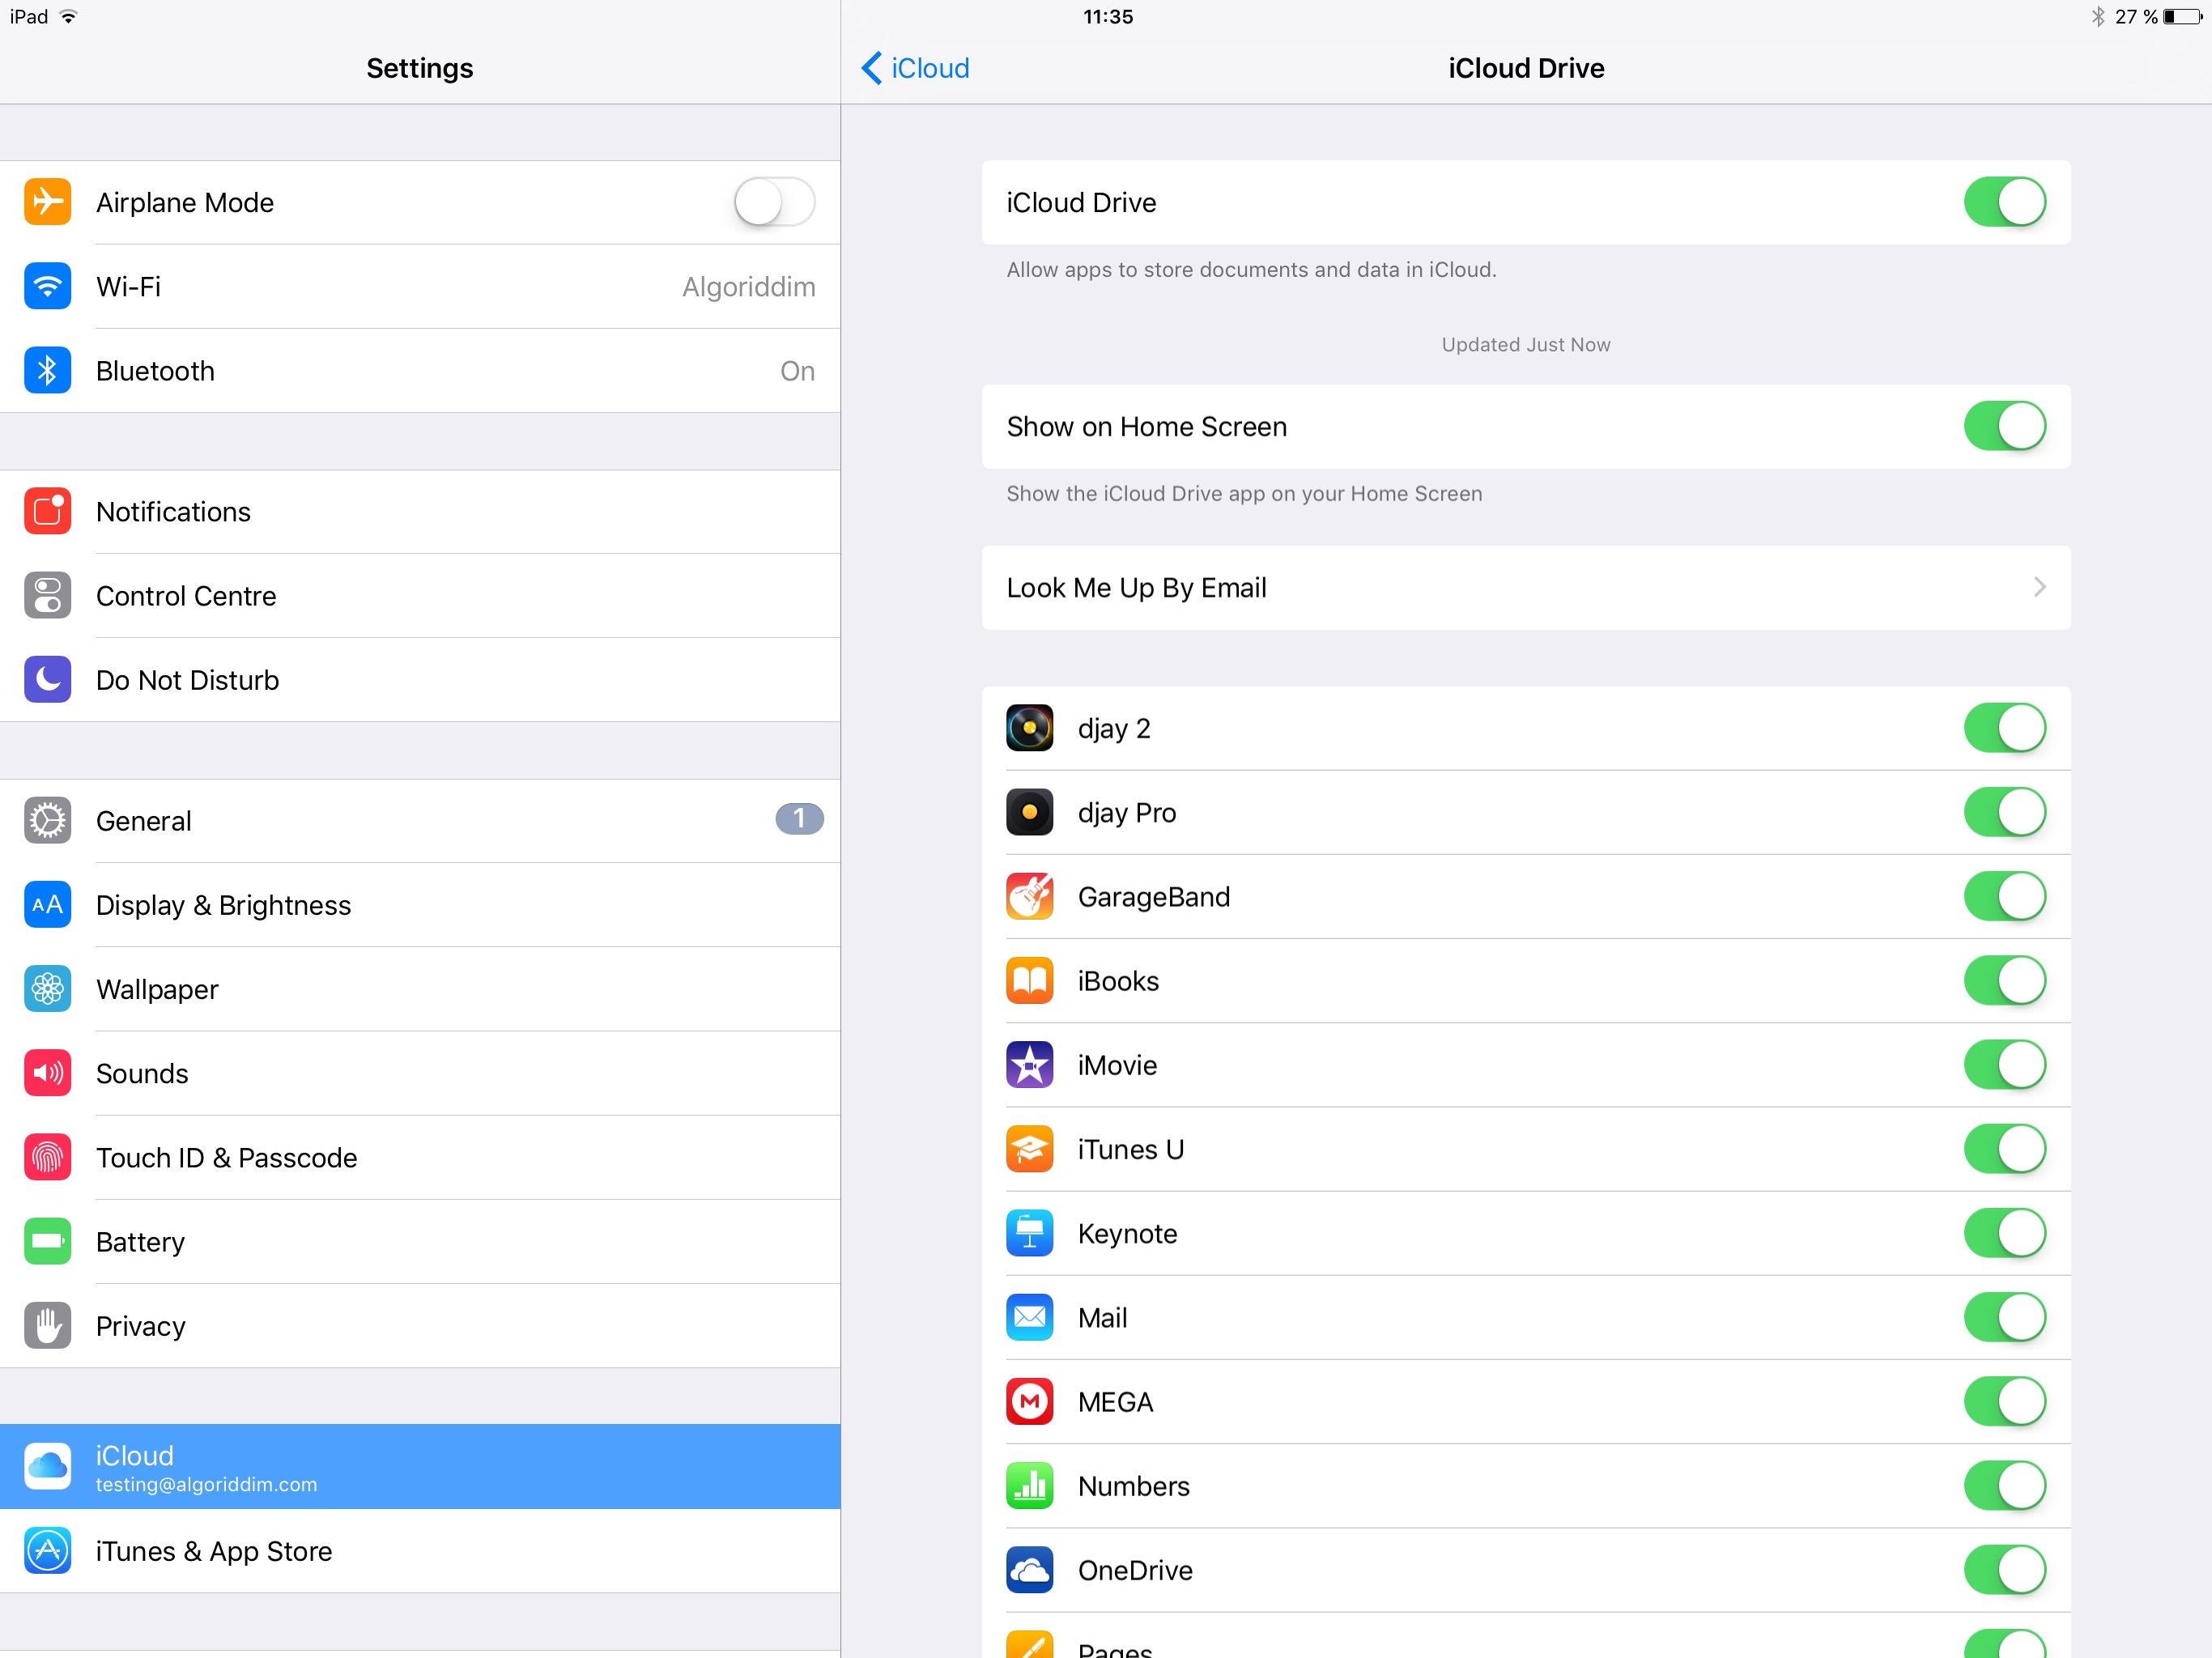Turn off Keynote iCloud switch
This screenshot has height=1658, width=2212.
coord(2004,1232)
